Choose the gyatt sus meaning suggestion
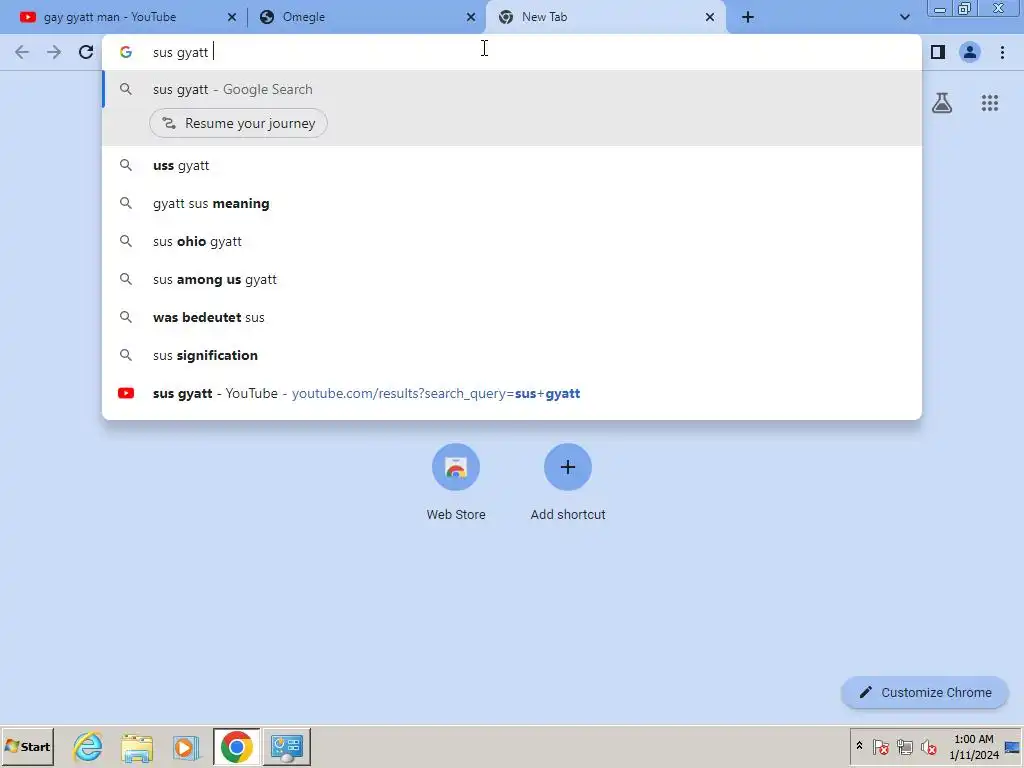 [x=511, y=204]
